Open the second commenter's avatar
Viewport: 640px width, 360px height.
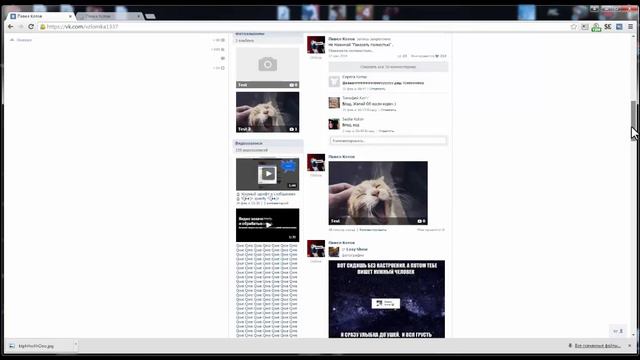334,102
